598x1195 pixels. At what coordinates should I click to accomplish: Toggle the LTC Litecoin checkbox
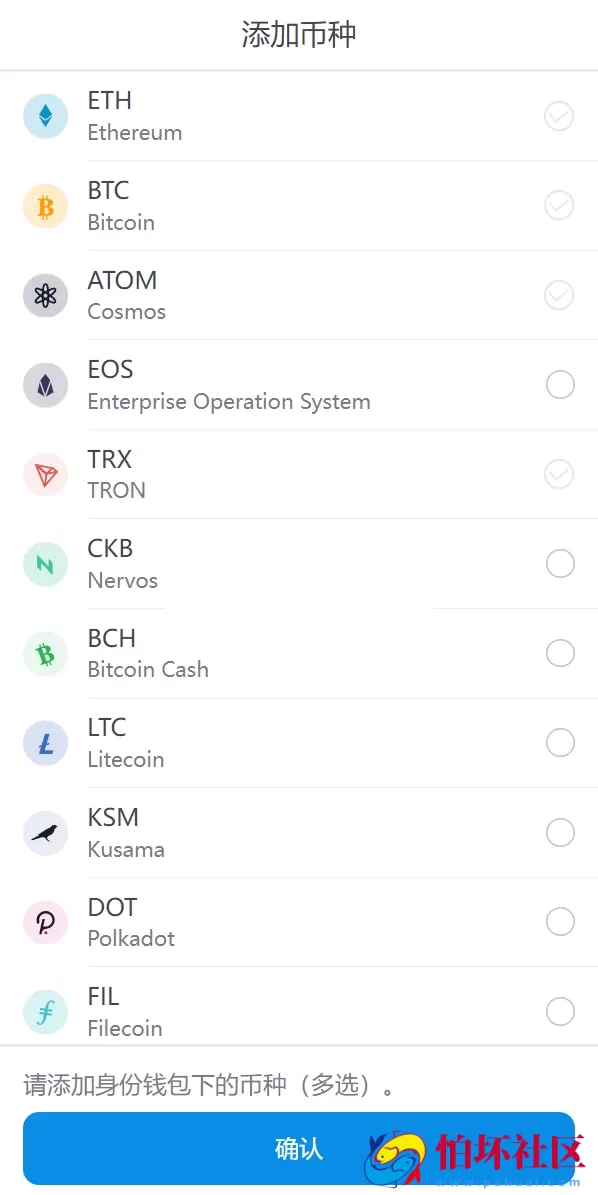pos(559,742)
